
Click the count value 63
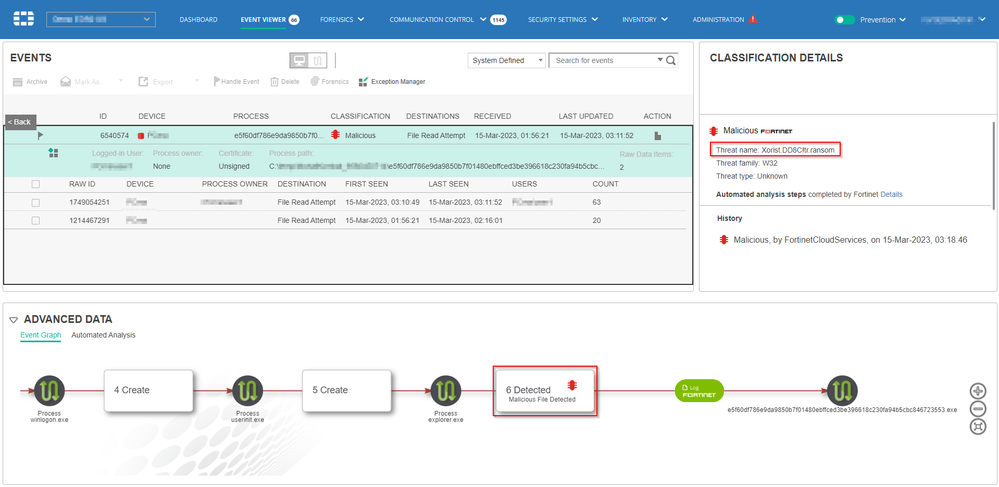point(597,202)
